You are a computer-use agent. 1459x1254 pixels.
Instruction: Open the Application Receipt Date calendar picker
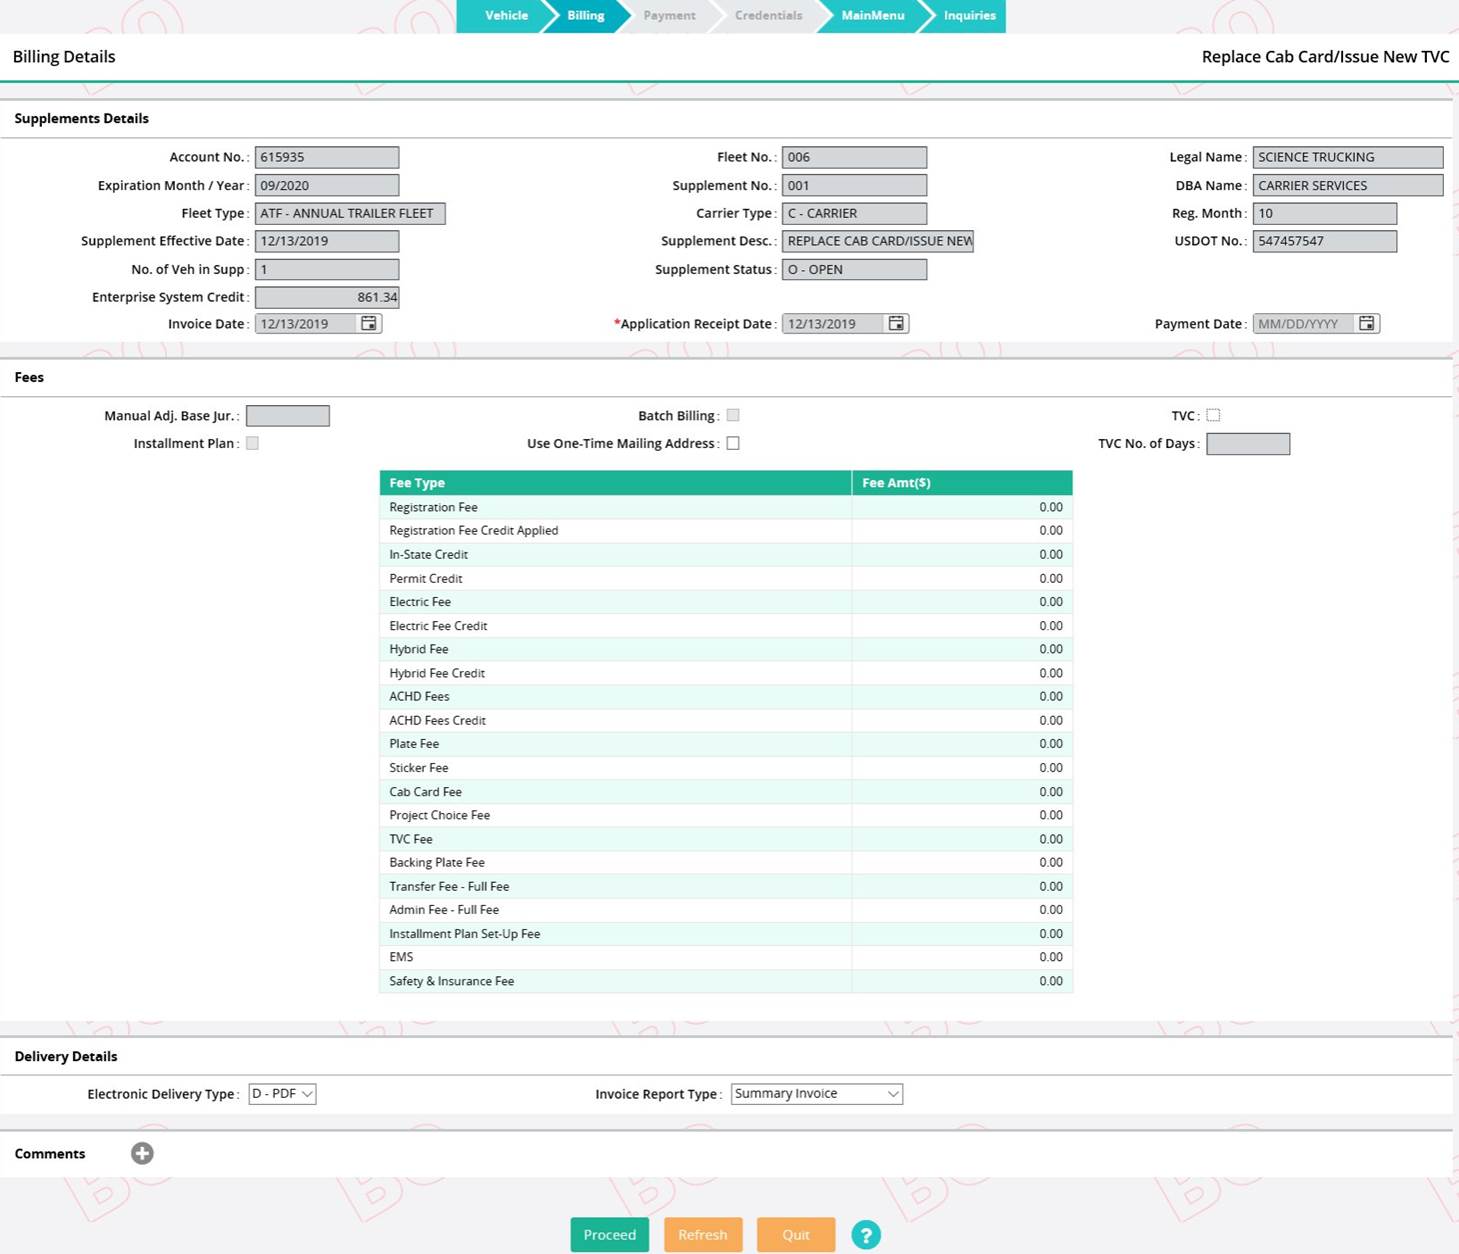896,323
